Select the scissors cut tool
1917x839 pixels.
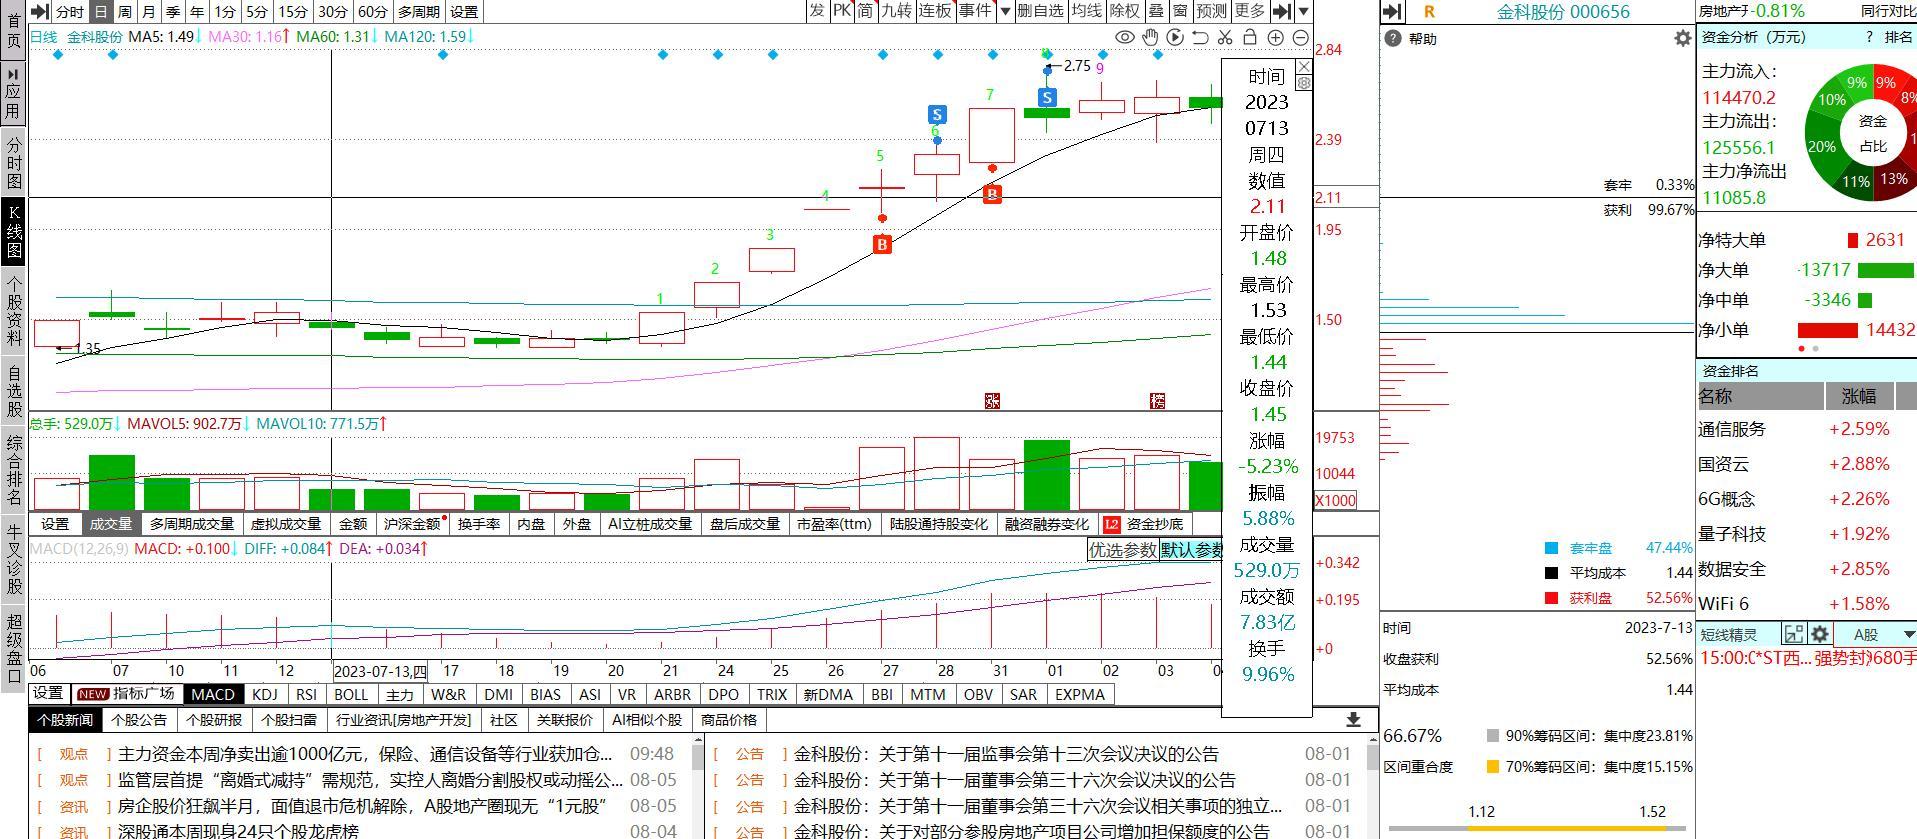point(1225,37)
